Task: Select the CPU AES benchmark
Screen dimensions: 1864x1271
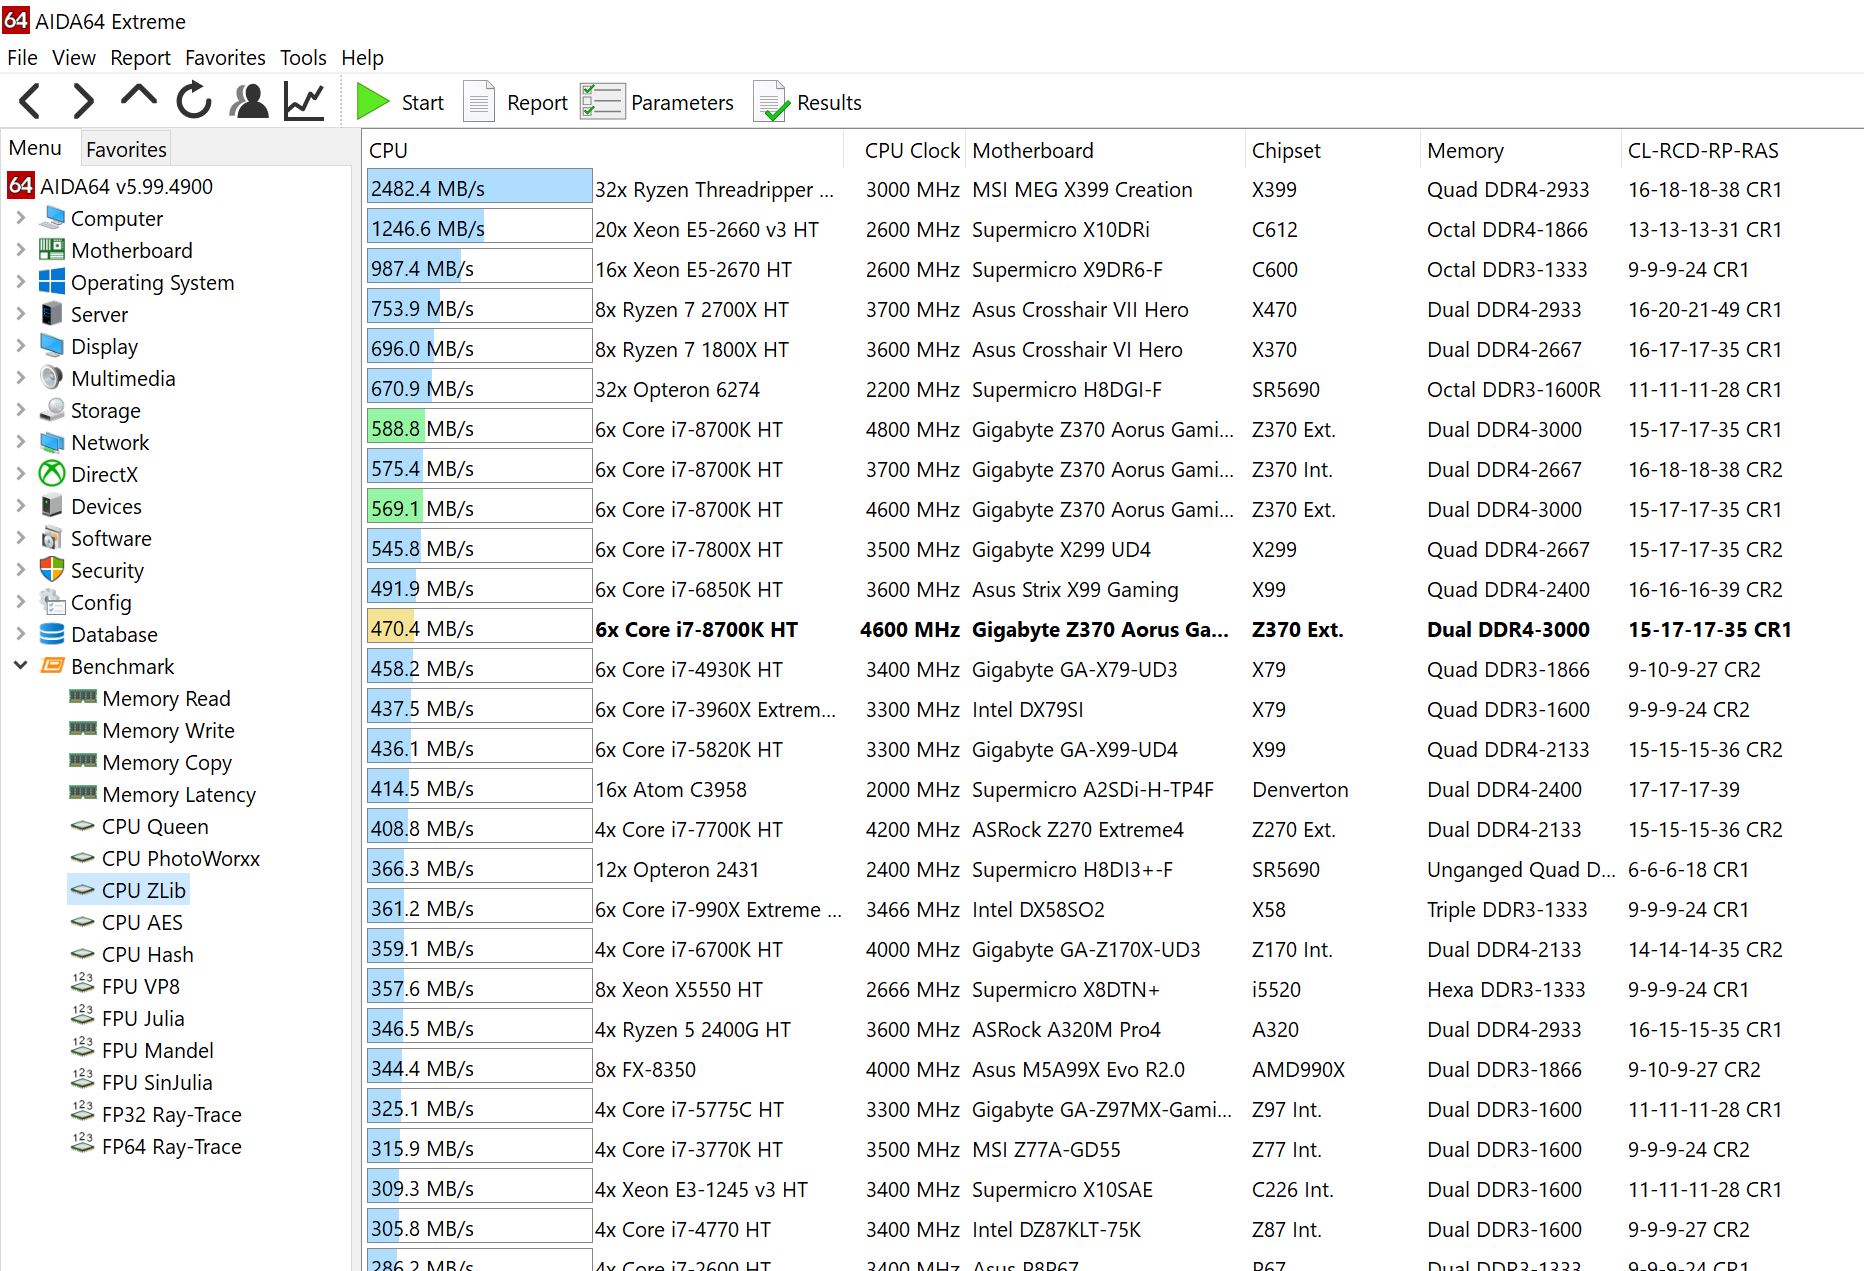Action: 142,922
